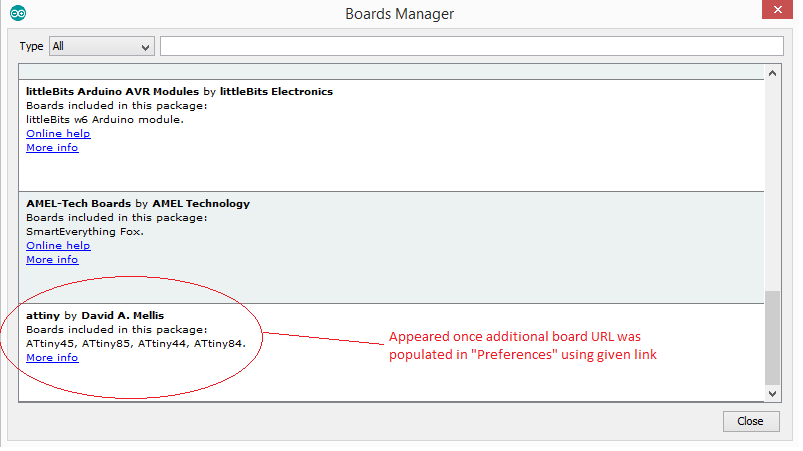Open More info link for AMEL-Tech Boards
803x451 pixels.
(x=52, y=260)
